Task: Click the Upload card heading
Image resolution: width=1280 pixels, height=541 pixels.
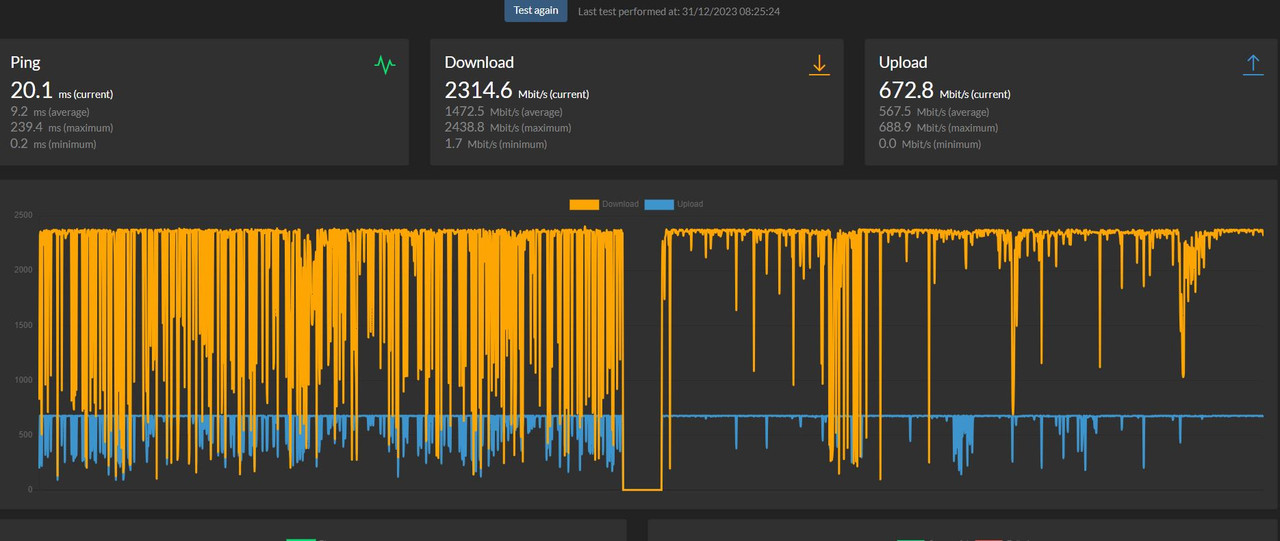Action: point(903,62)
